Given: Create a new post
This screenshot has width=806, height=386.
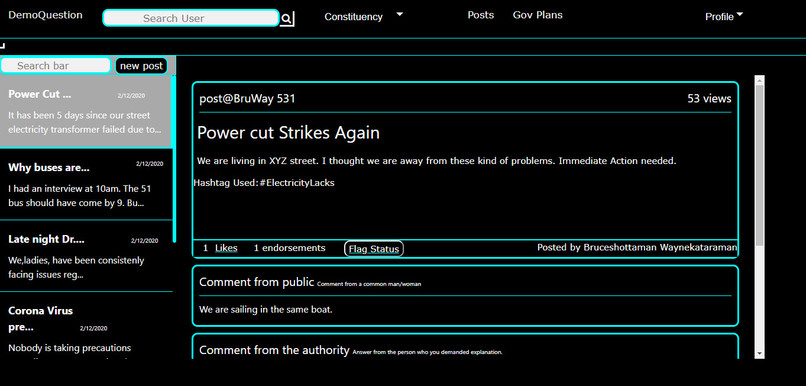Looking at the screenshot, I should click(141, 66).
